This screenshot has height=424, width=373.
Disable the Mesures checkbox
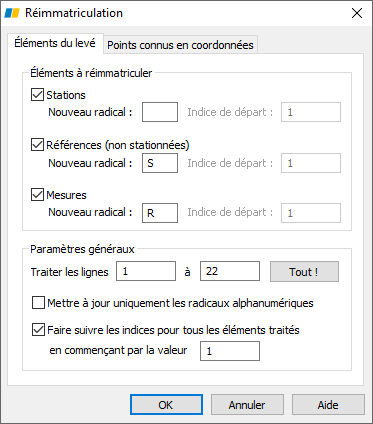coord(37,195)
